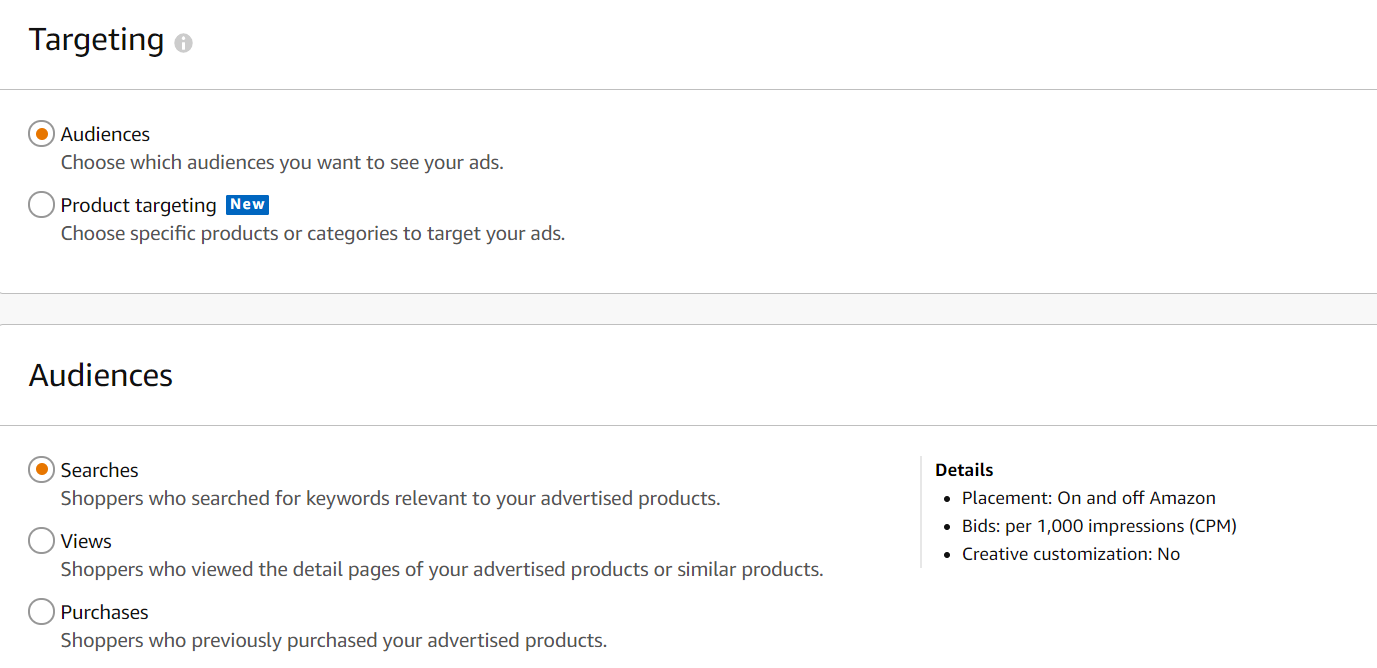Click the Details heading in side panel

tap(964, 470)
